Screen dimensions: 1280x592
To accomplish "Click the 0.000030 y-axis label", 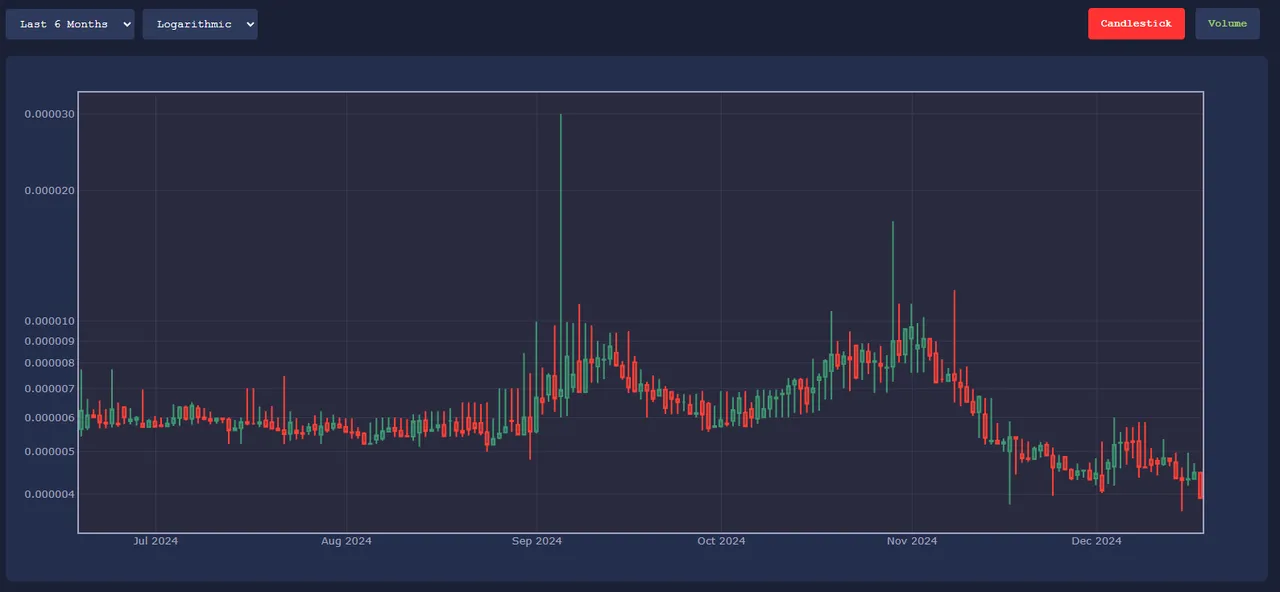I will (x=49, y=114).
